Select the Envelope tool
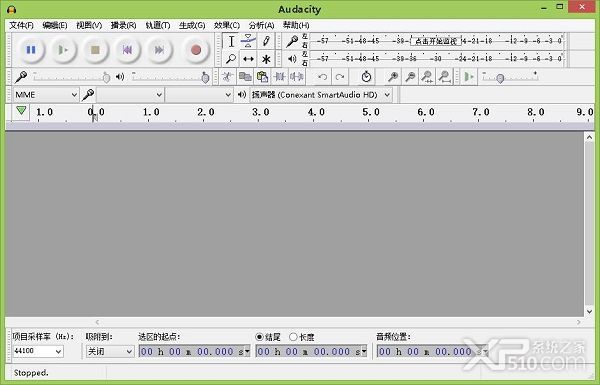Image resolution: width=600 pixels, height=385 pixels. (248, 41)
